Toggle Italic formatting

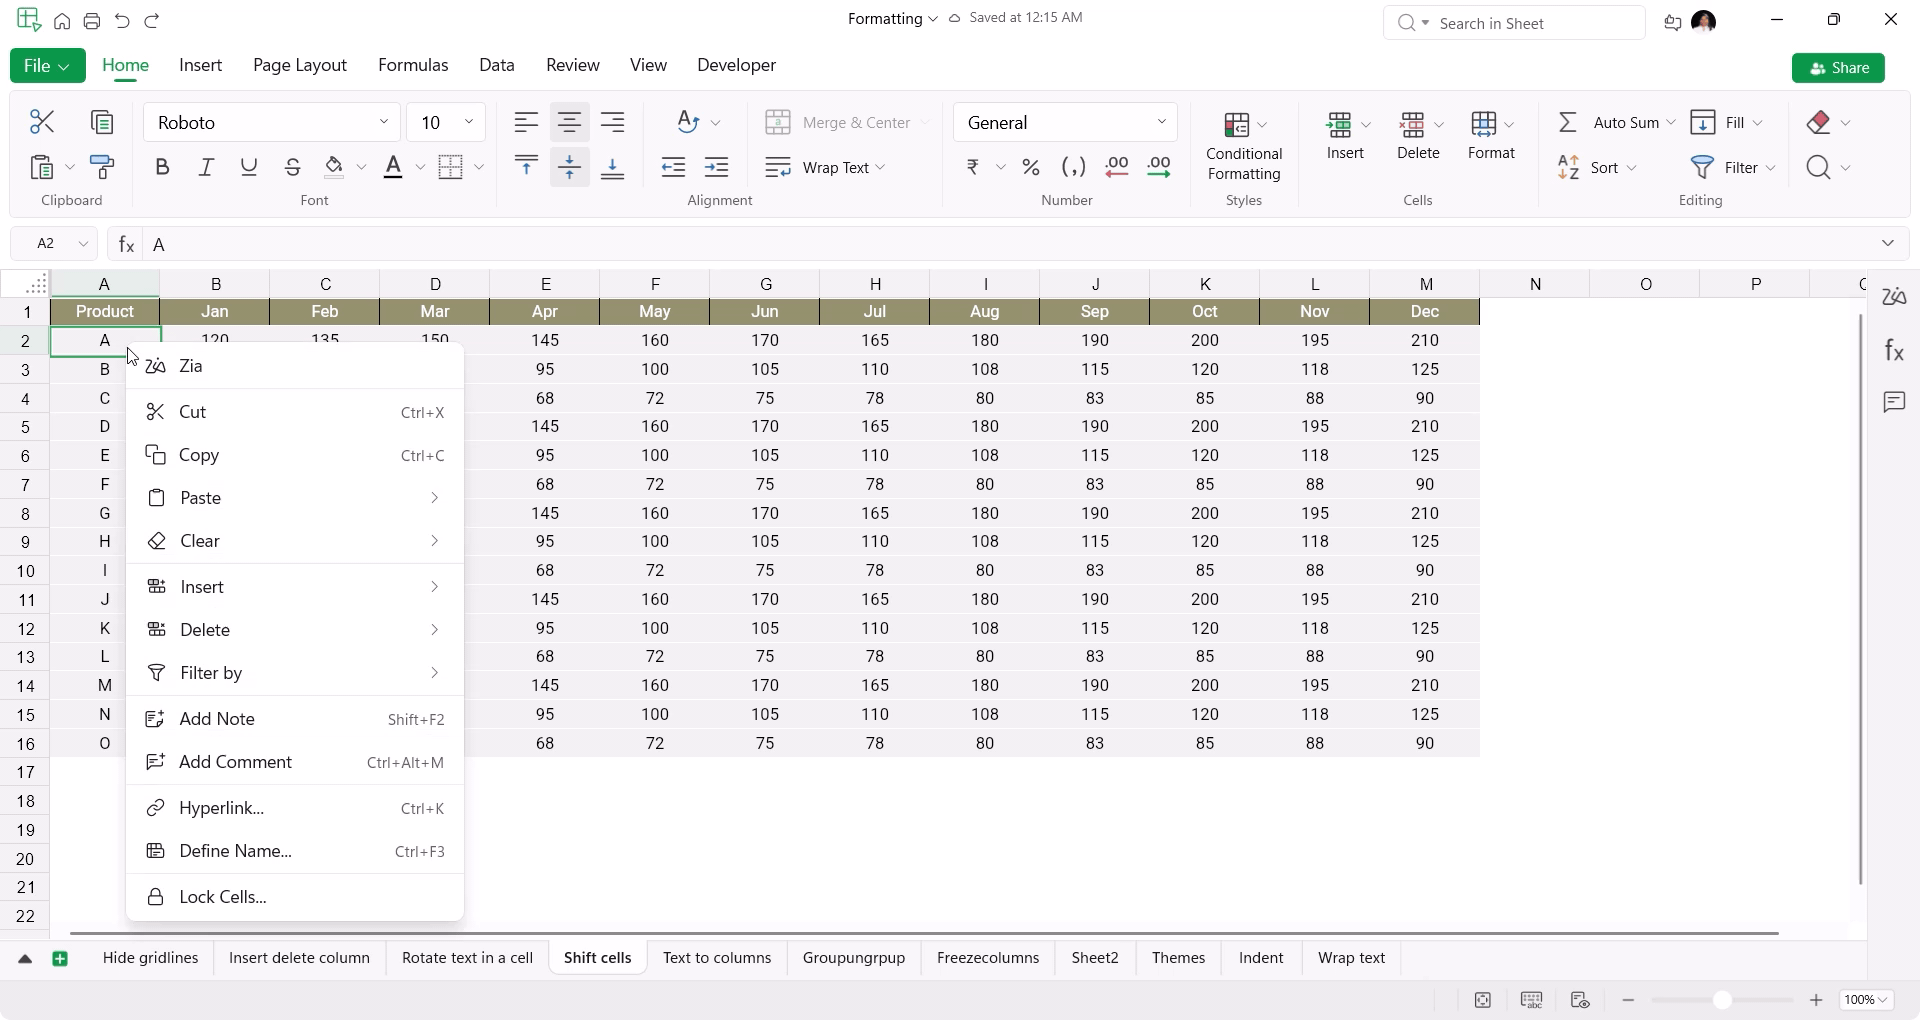pos(206,167)
